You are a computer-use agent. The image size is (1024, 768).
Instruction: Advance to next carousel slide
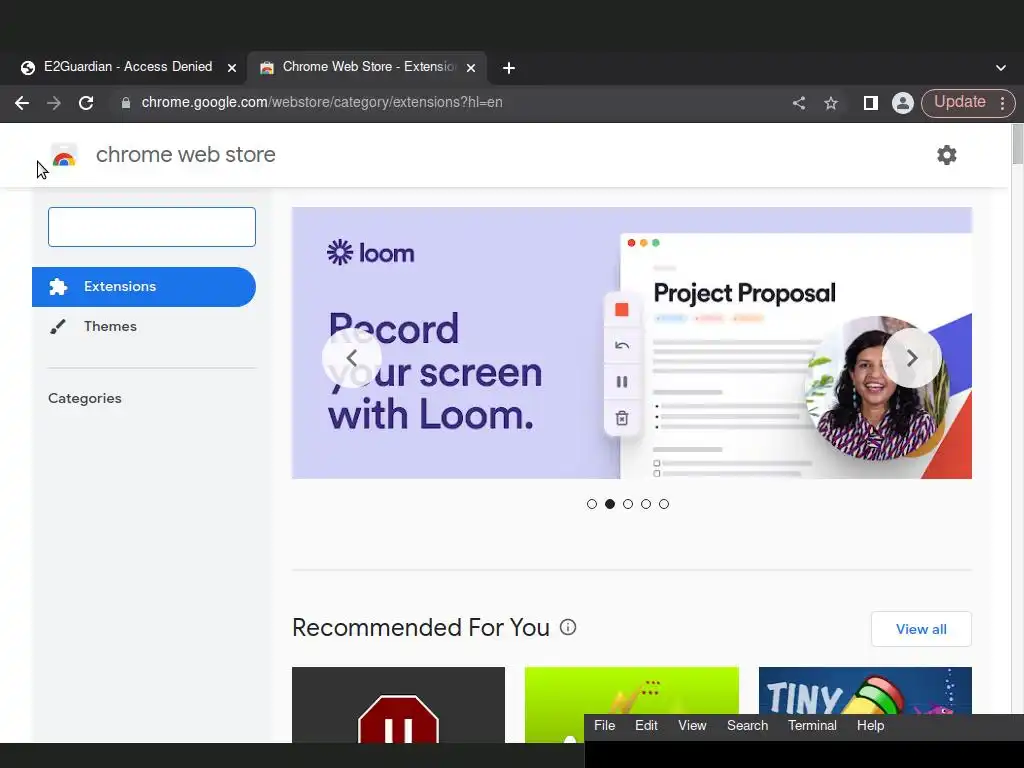tap(912, 358)
